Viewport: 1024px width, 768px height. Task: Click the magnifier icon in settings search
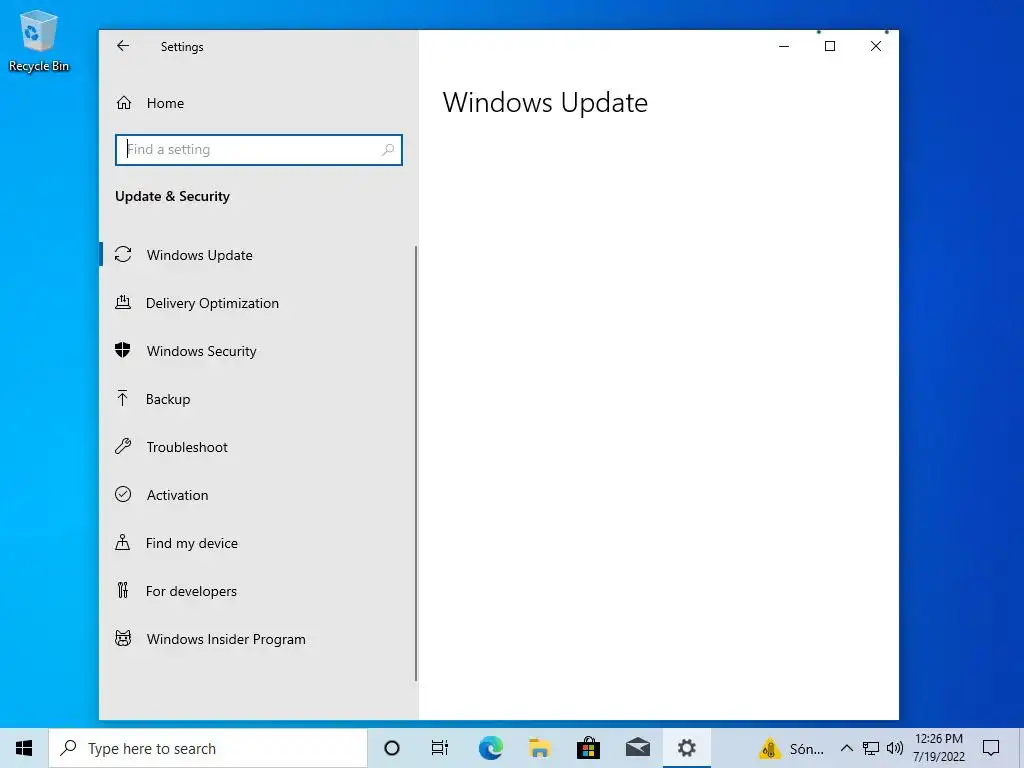click(x=388, y=150)
